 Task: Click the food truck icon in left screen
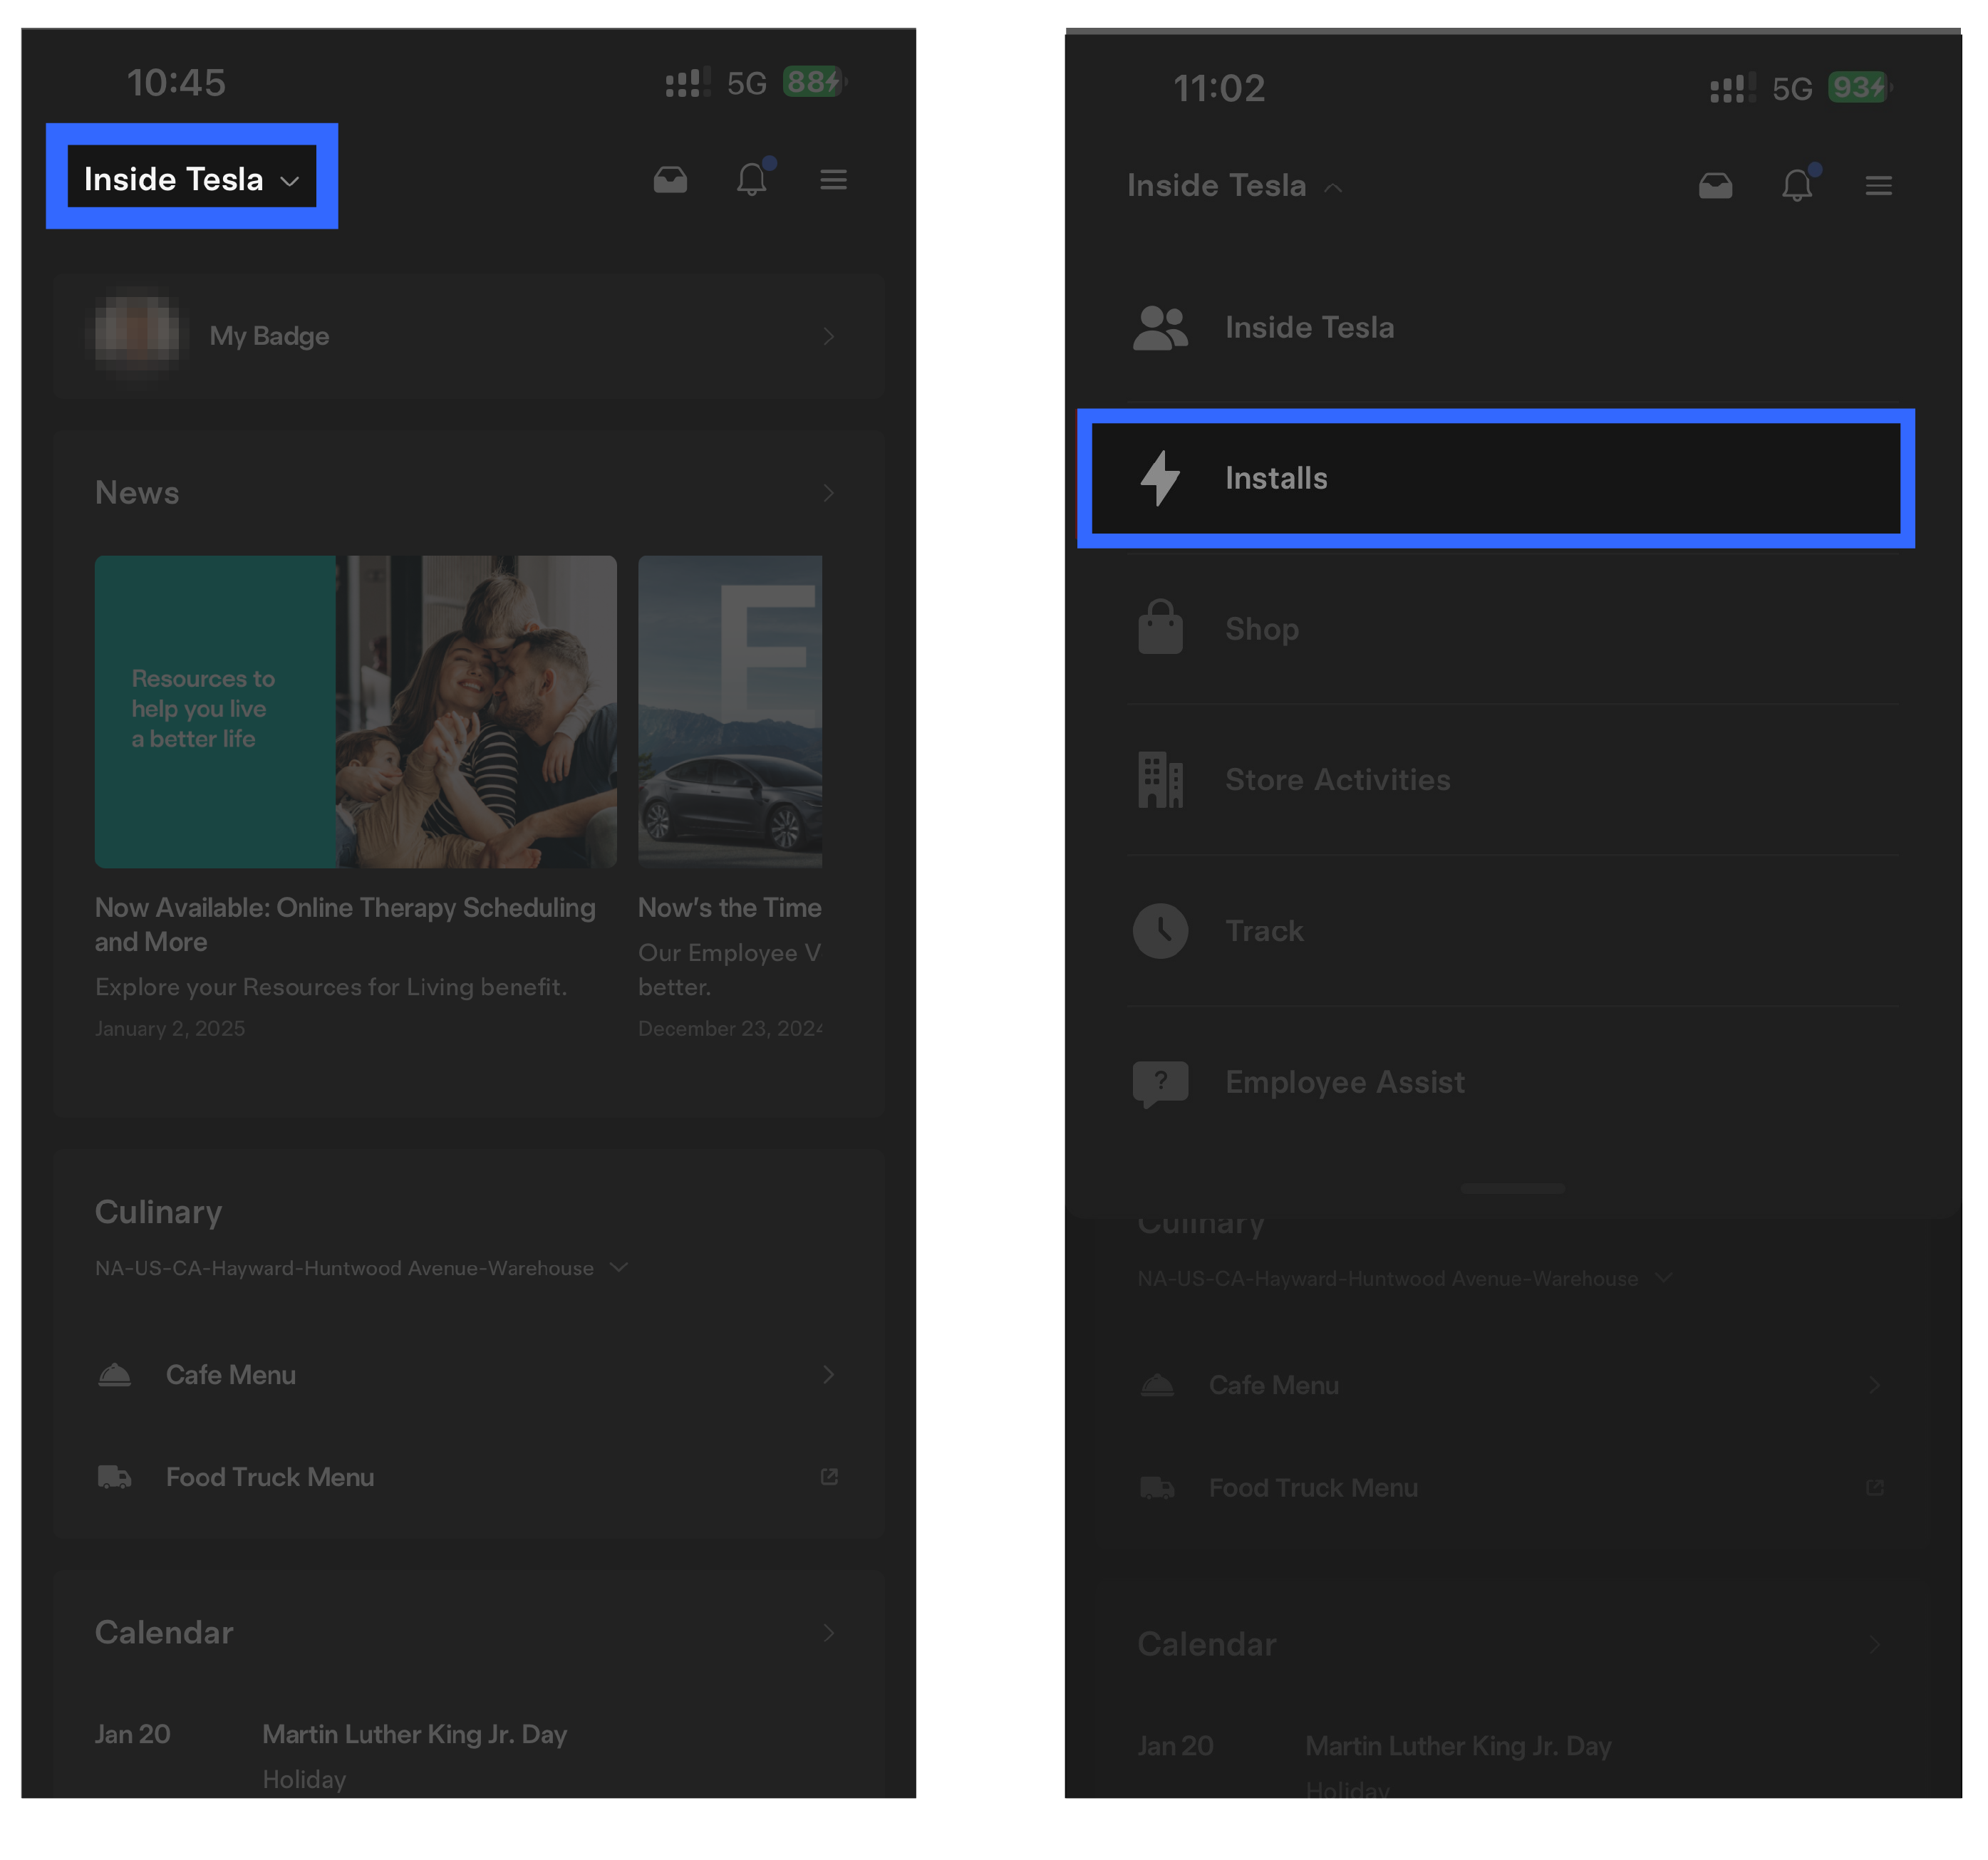coord(114,1477)
